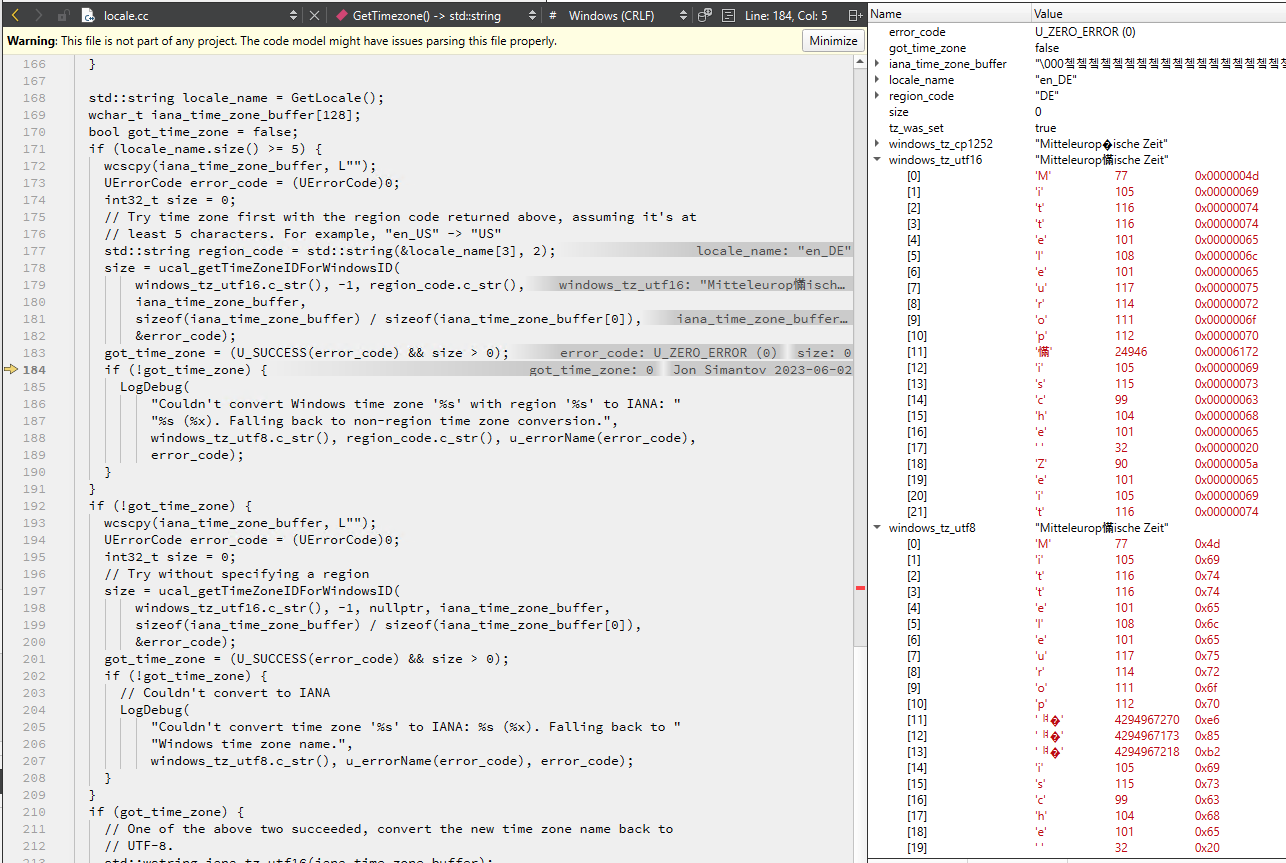Click the navigate forward arrow icon
Screen dimensions: 1286x863
pos(36,15)
